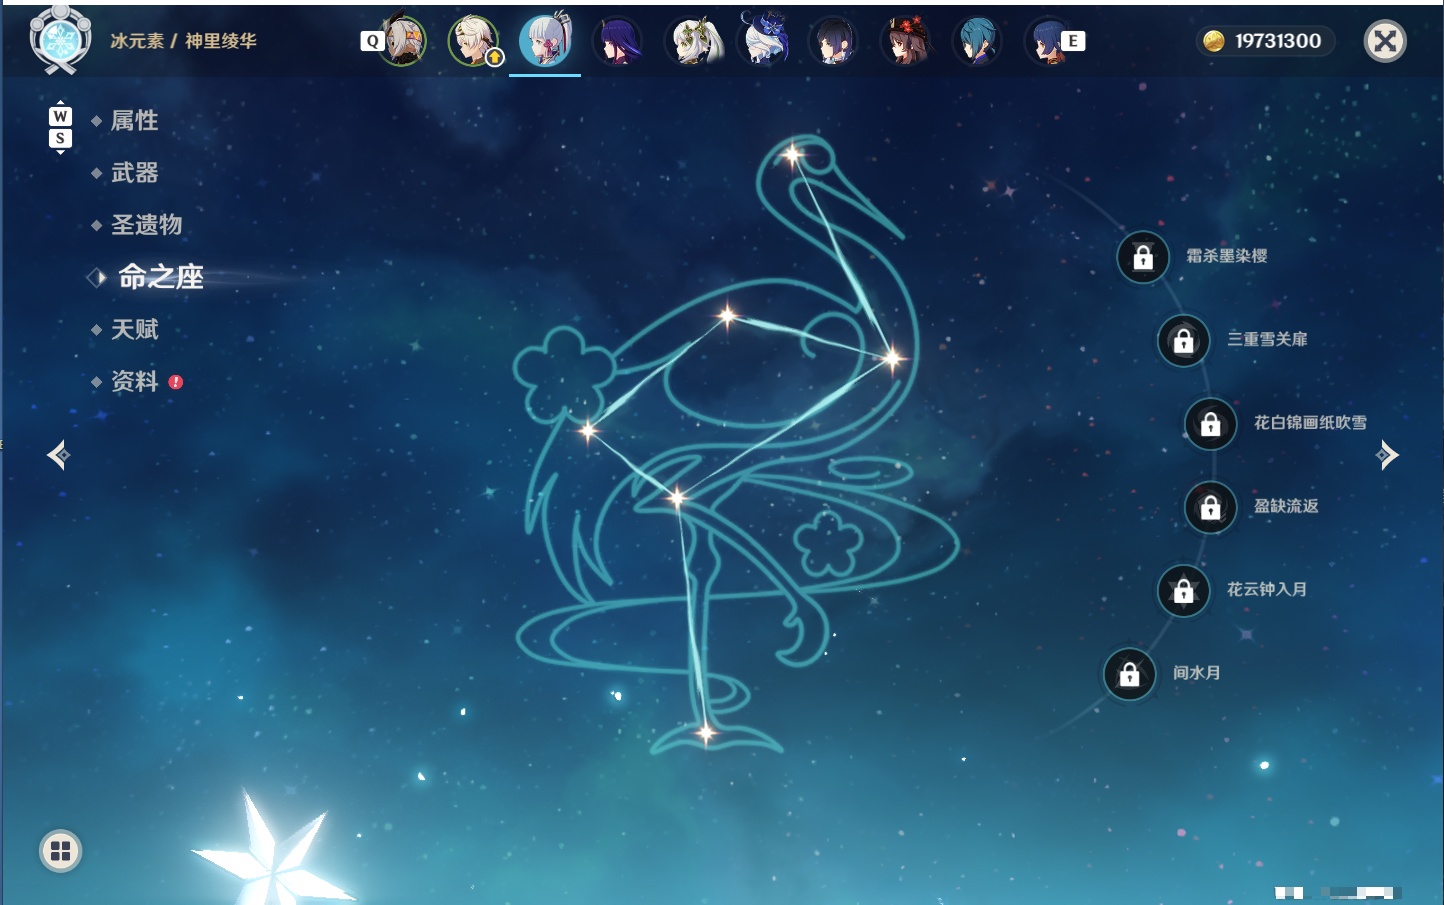This screenshot has height=905, width=1444.
Task: Switch to the 天赋 talents tab
Action: (x=134, y=329)
